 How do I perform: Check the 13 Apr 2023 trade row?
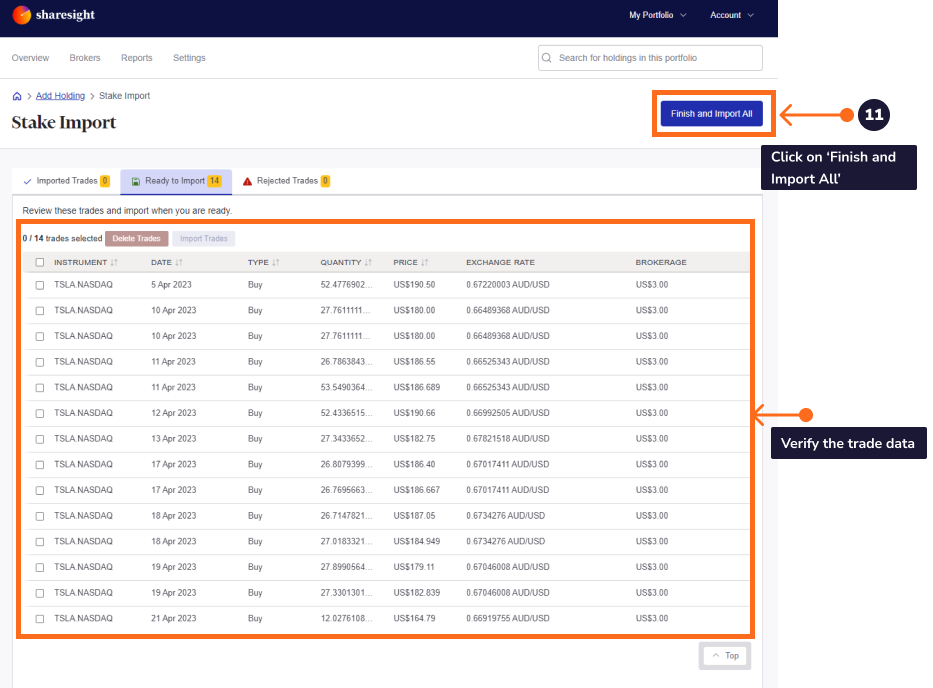[40, 439]
